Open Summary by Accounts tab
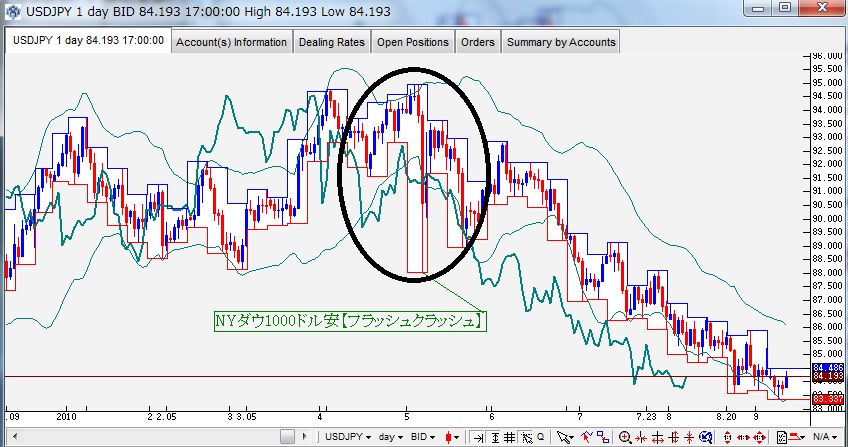This screenshot has height=447, width=848. click(561, 42)
